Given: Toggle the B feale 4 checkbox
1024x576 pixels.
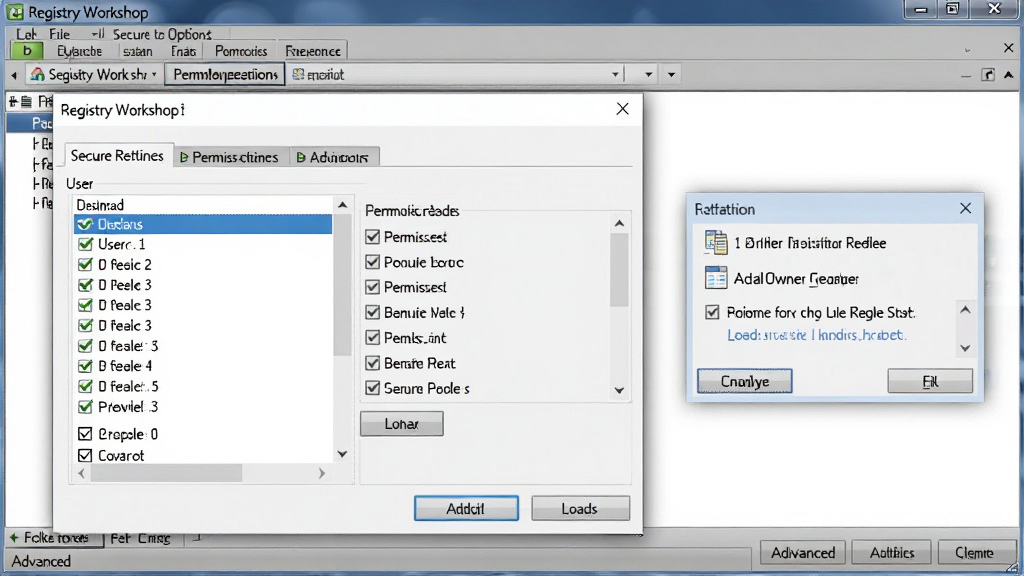Looking at the screenshot, I should coord(85,366).
